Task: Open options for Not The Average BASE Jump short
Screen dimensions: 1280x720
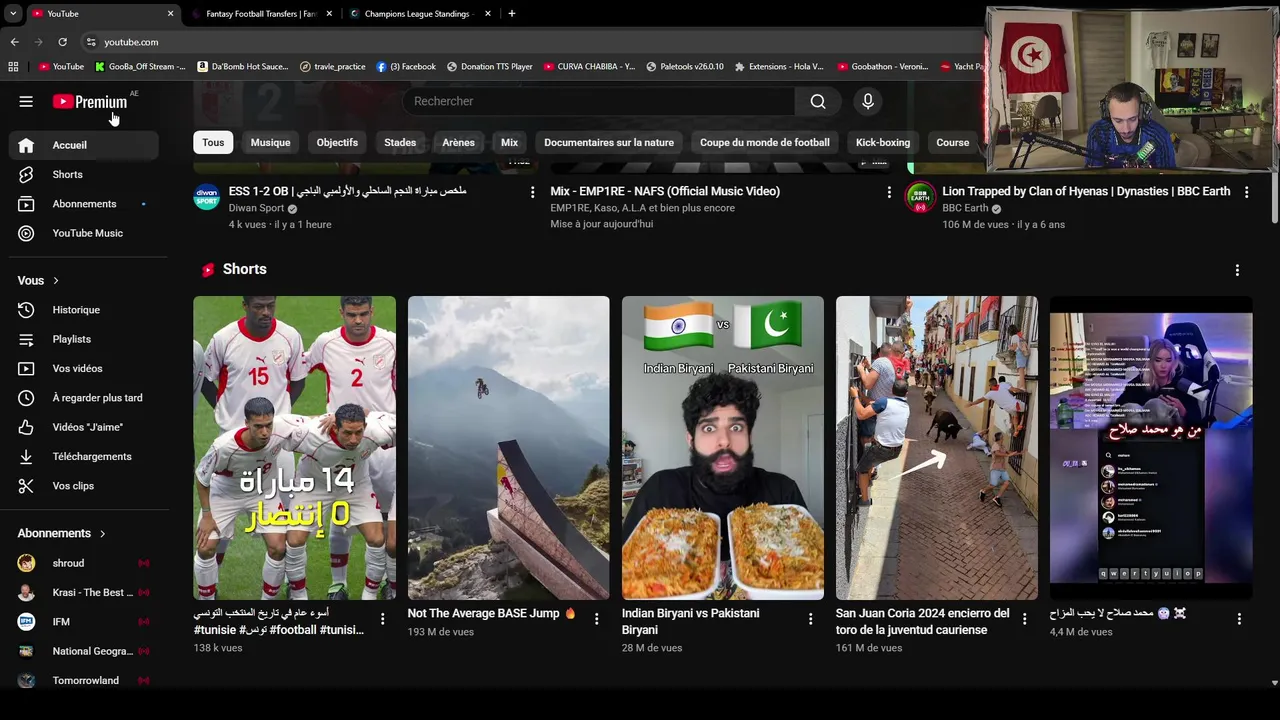Action: click(x=596, y=619)
